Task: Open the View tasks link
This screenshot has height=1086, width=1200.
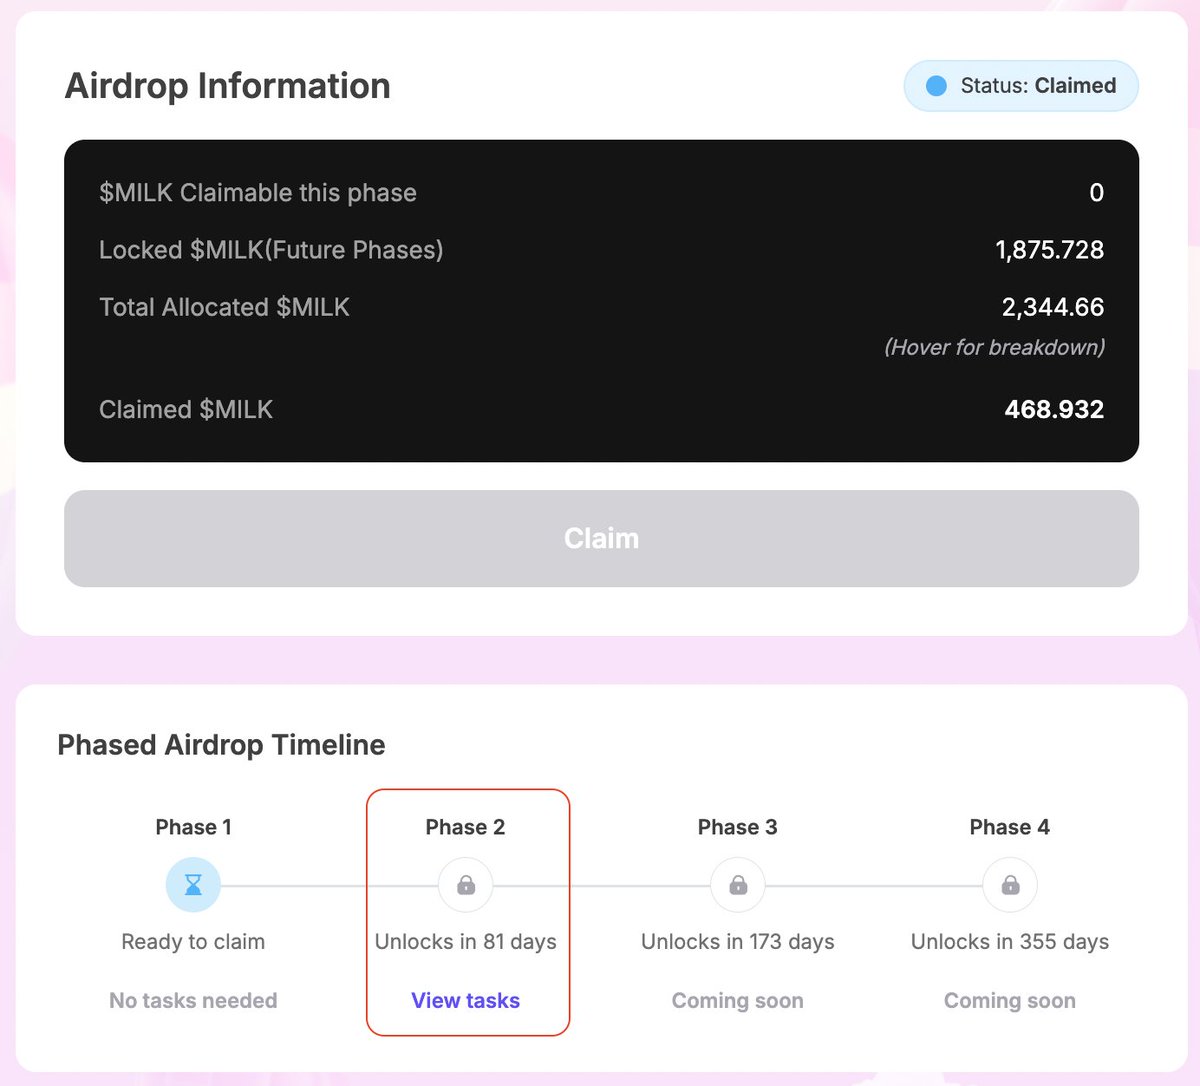Action: point(466,1000)
